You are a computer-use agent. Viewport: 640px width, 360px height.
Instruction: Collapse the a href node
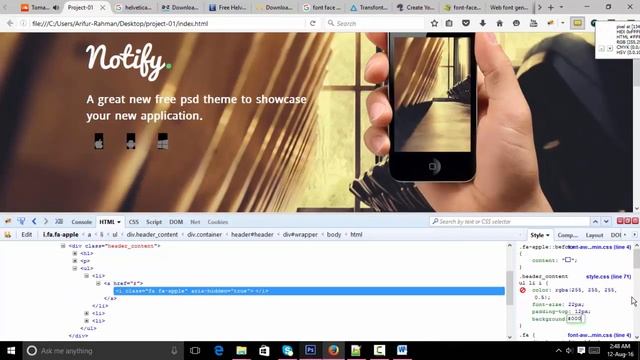pyautogui.click(x=98, y=283)
